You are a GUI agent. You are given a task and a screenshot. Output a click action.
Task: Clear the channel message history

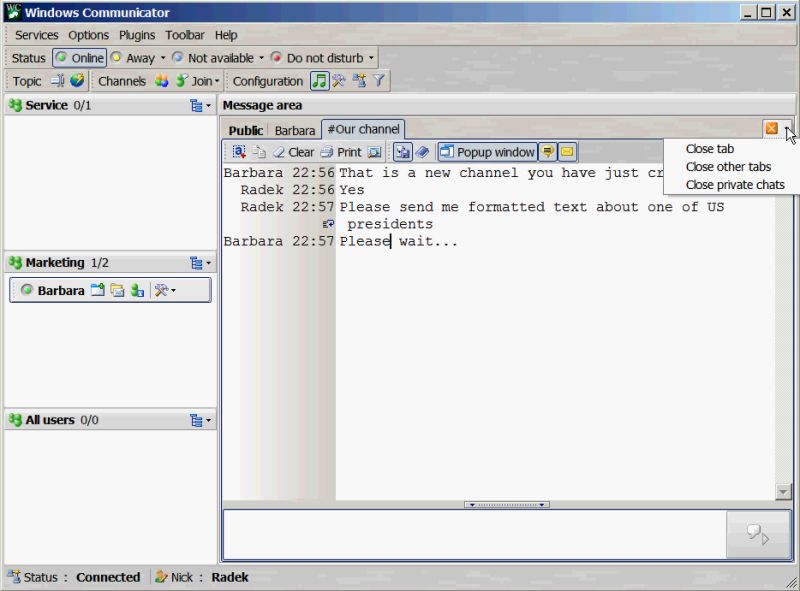297,152
